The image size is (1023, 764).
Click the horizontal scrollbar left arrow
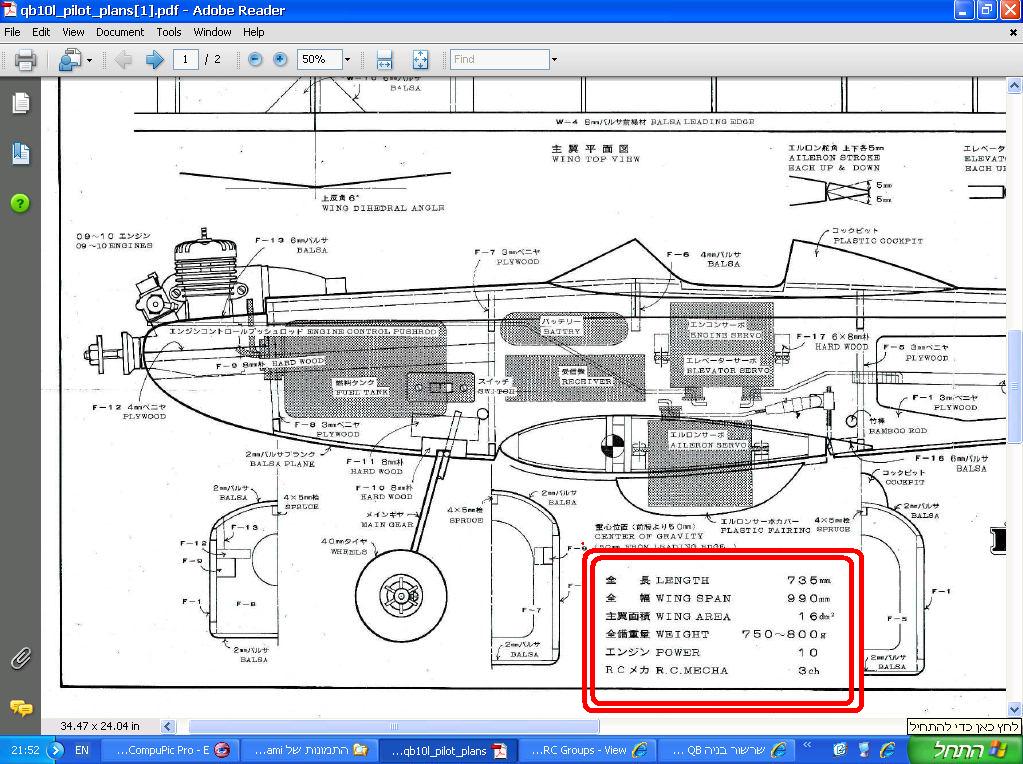(x=168, y=726)
